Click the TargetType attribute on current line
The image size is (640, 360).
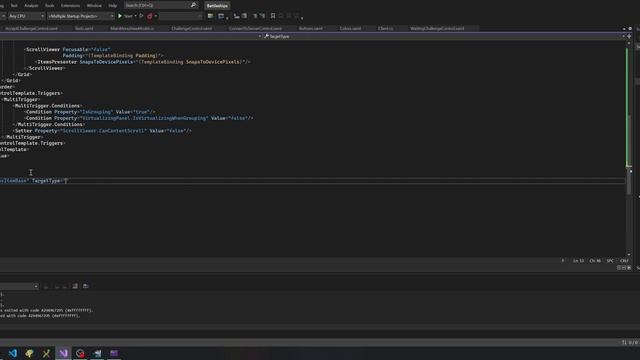coord(46,181)
